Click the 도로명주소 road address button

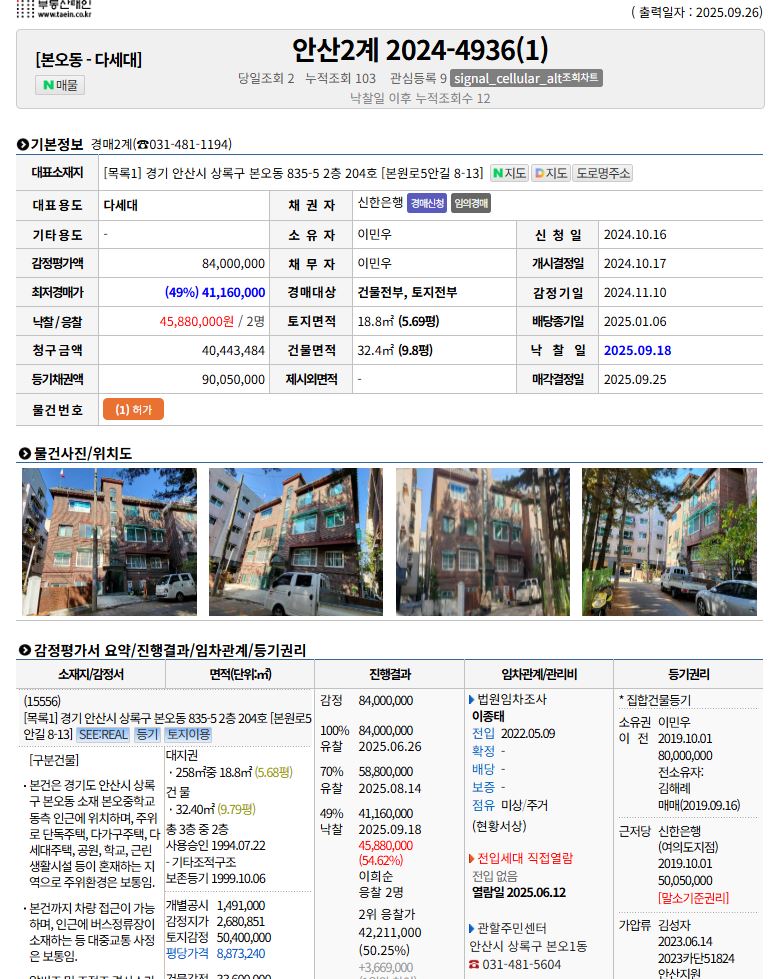[603, 173]
